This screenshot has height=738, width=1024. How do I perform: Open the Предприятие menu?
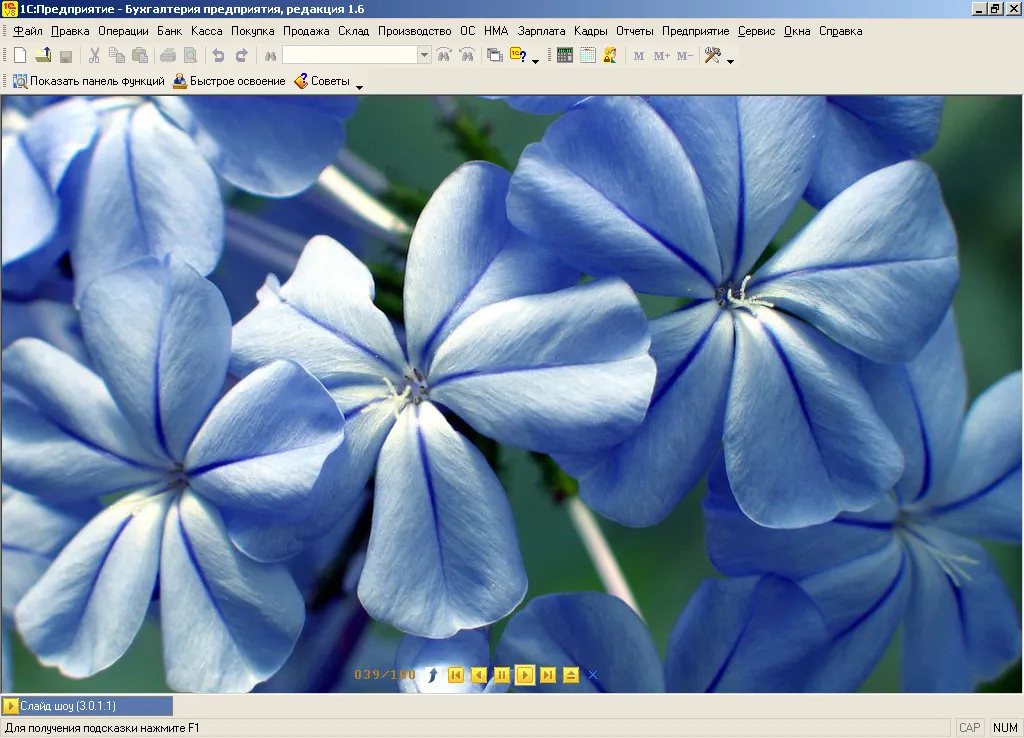pyautogui.click(x=696, y=31)
